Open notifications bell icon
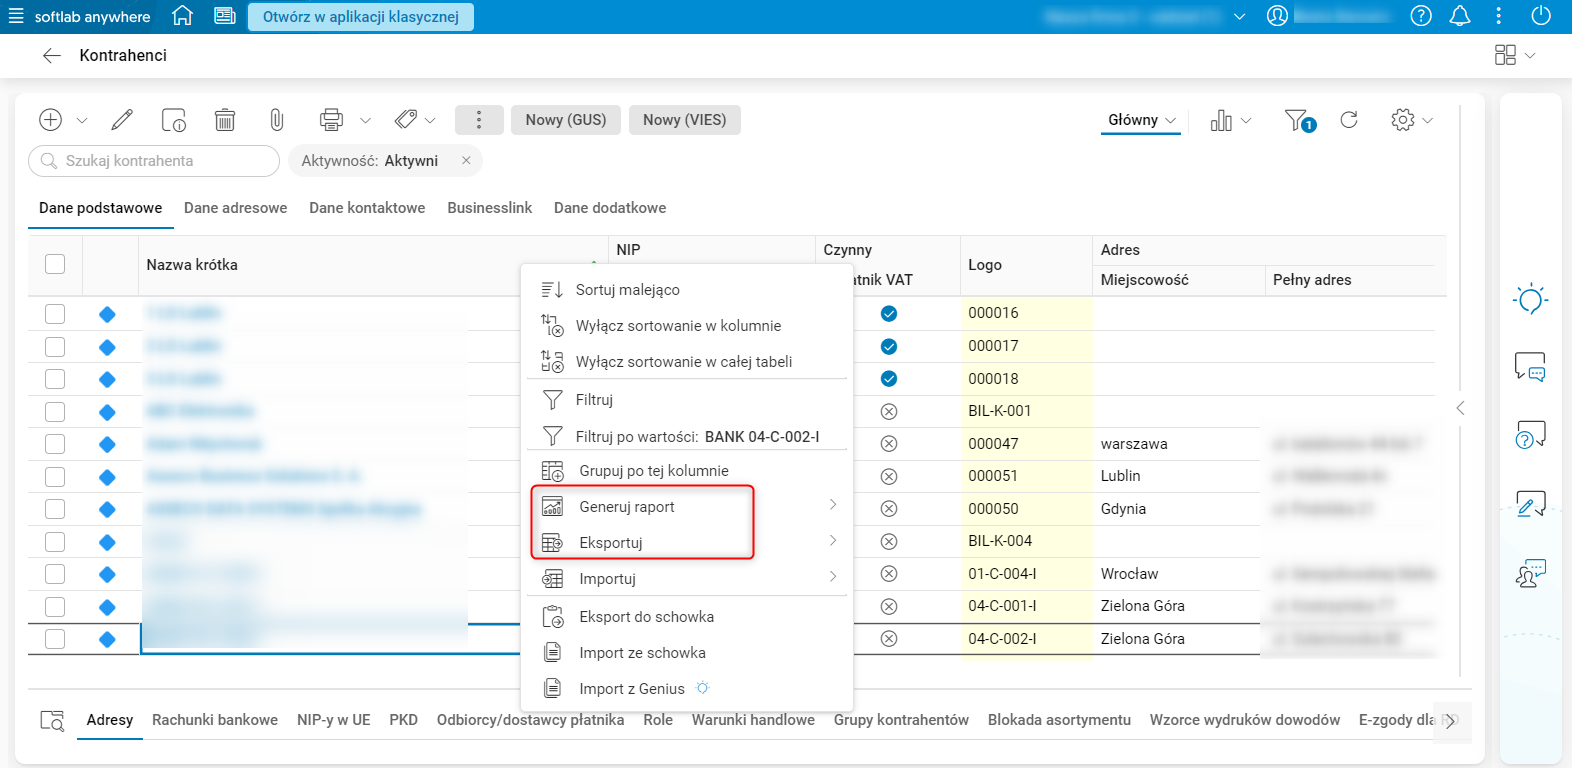 pyautogui.click(x=1460, y=16)
